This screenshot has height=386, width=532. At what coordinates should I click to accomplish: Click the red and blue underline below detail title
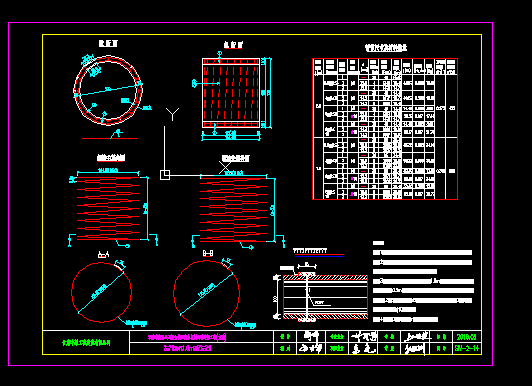(319, 255)
